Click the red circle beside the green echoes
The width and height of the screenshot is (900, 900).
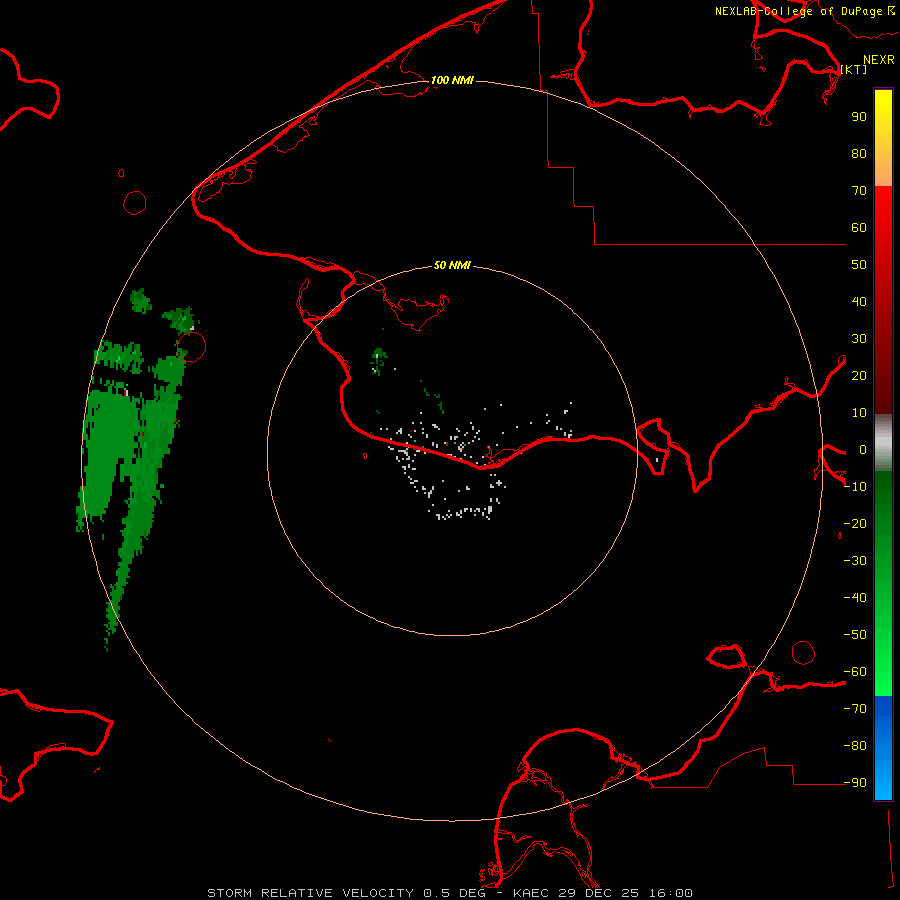[191, 347]
